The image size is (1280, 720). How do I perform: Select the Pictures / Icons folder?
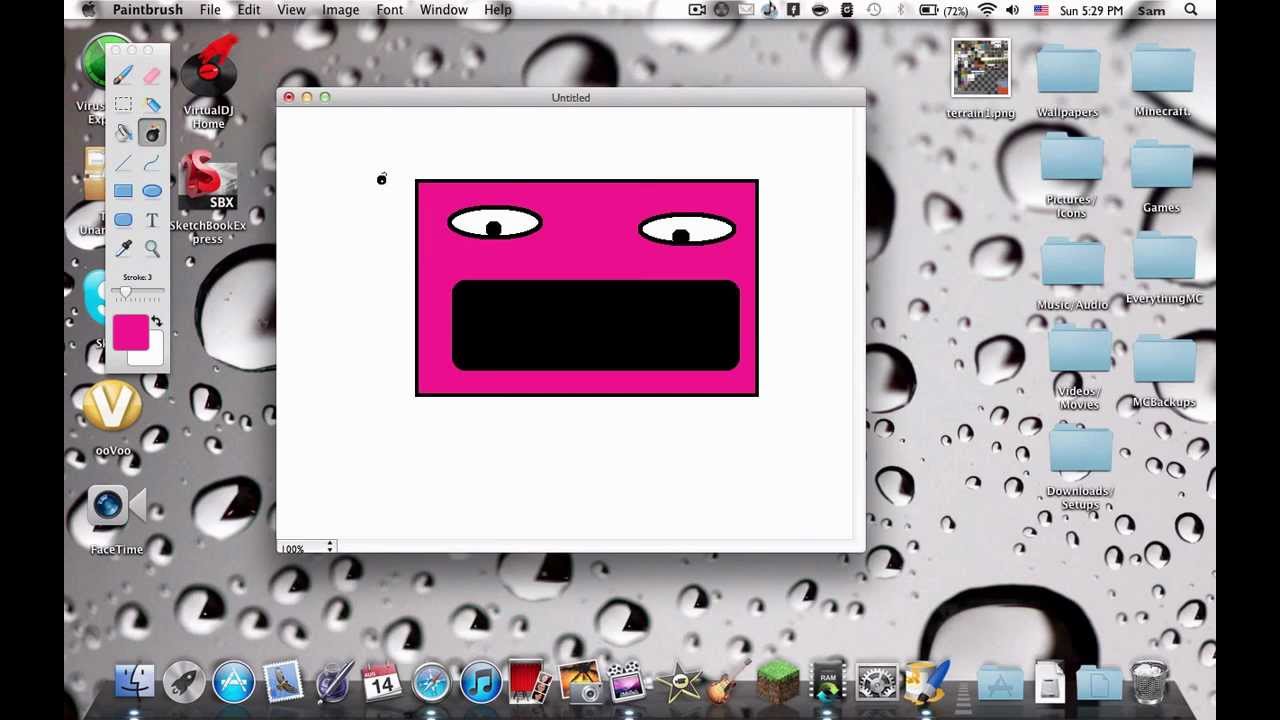click(x=1071, y=176)
